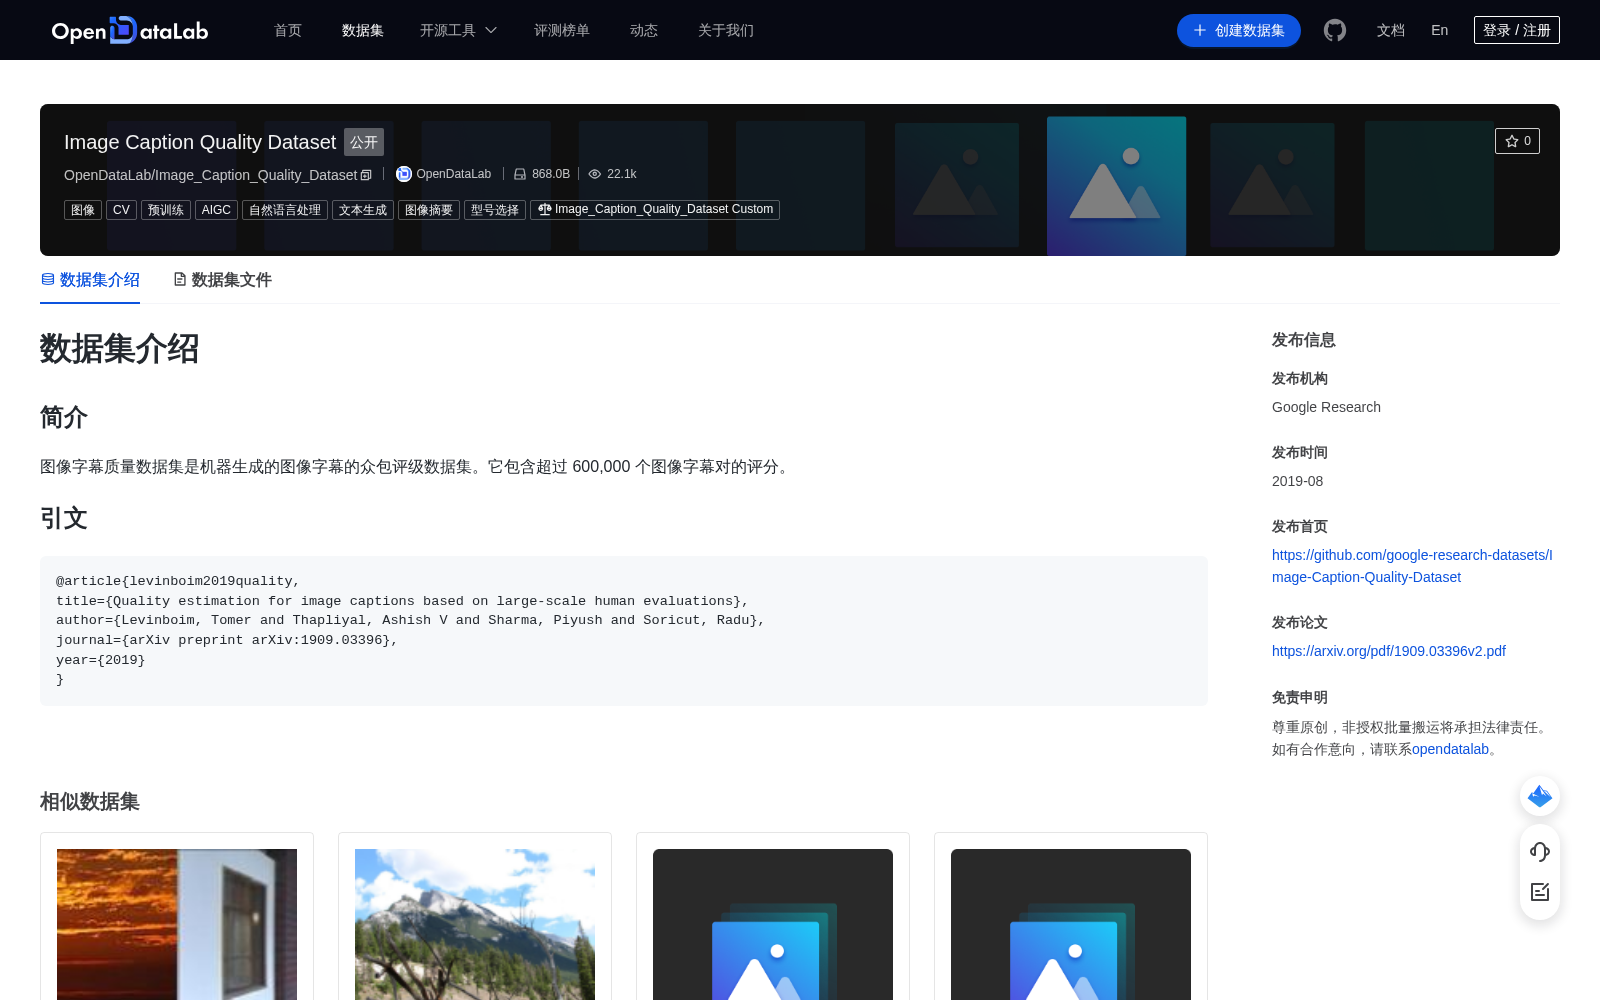Open the 评测榜单 nav item
The image size is (1600, 1000).
(562, 30)
